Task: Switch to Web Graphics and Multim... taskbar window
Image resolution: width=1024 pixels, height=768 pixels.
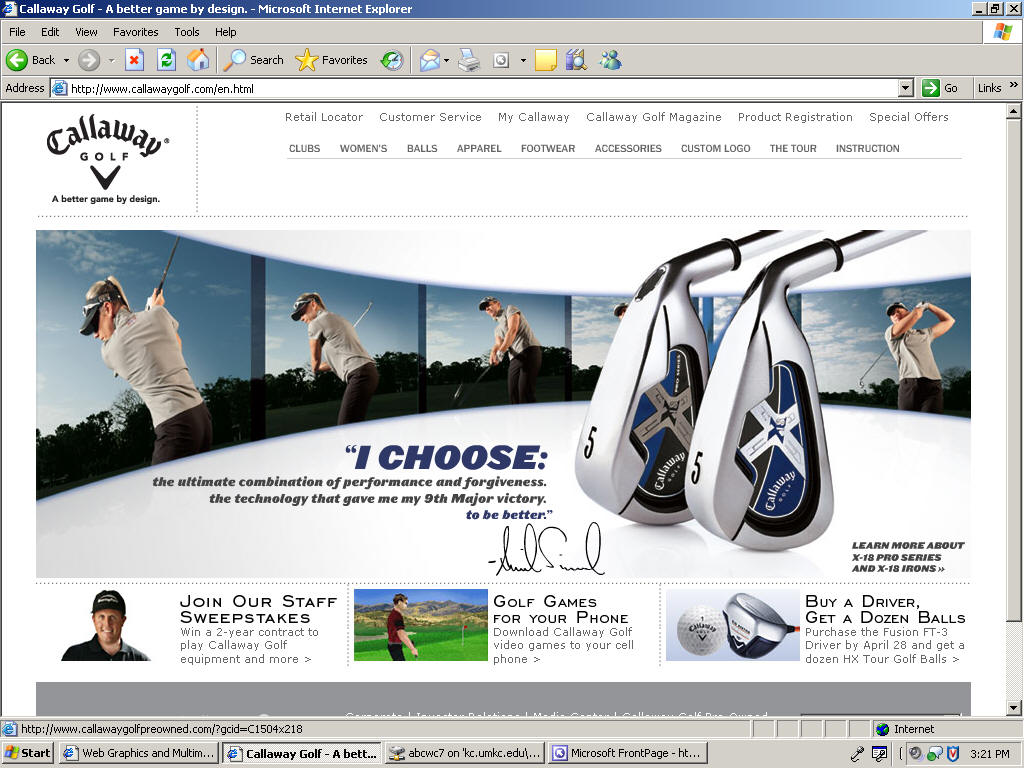Action: click(139, 753)
